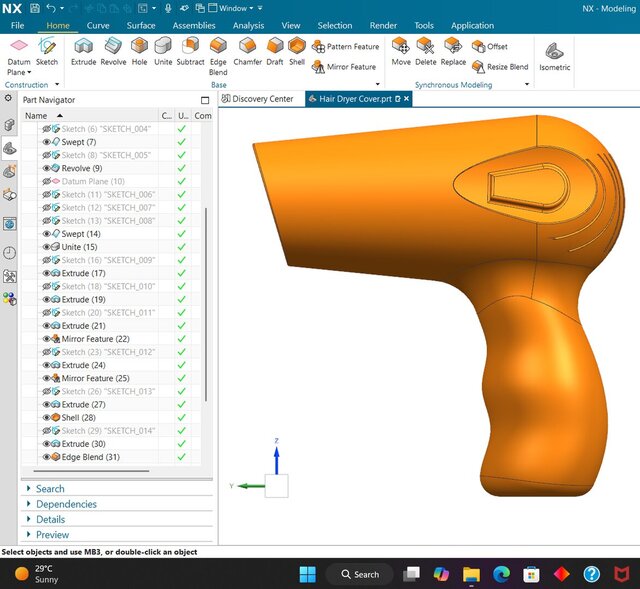This screenshot has height=589, width=640.
Task: Select the Move Face tool
Action: tap(401, 52)
